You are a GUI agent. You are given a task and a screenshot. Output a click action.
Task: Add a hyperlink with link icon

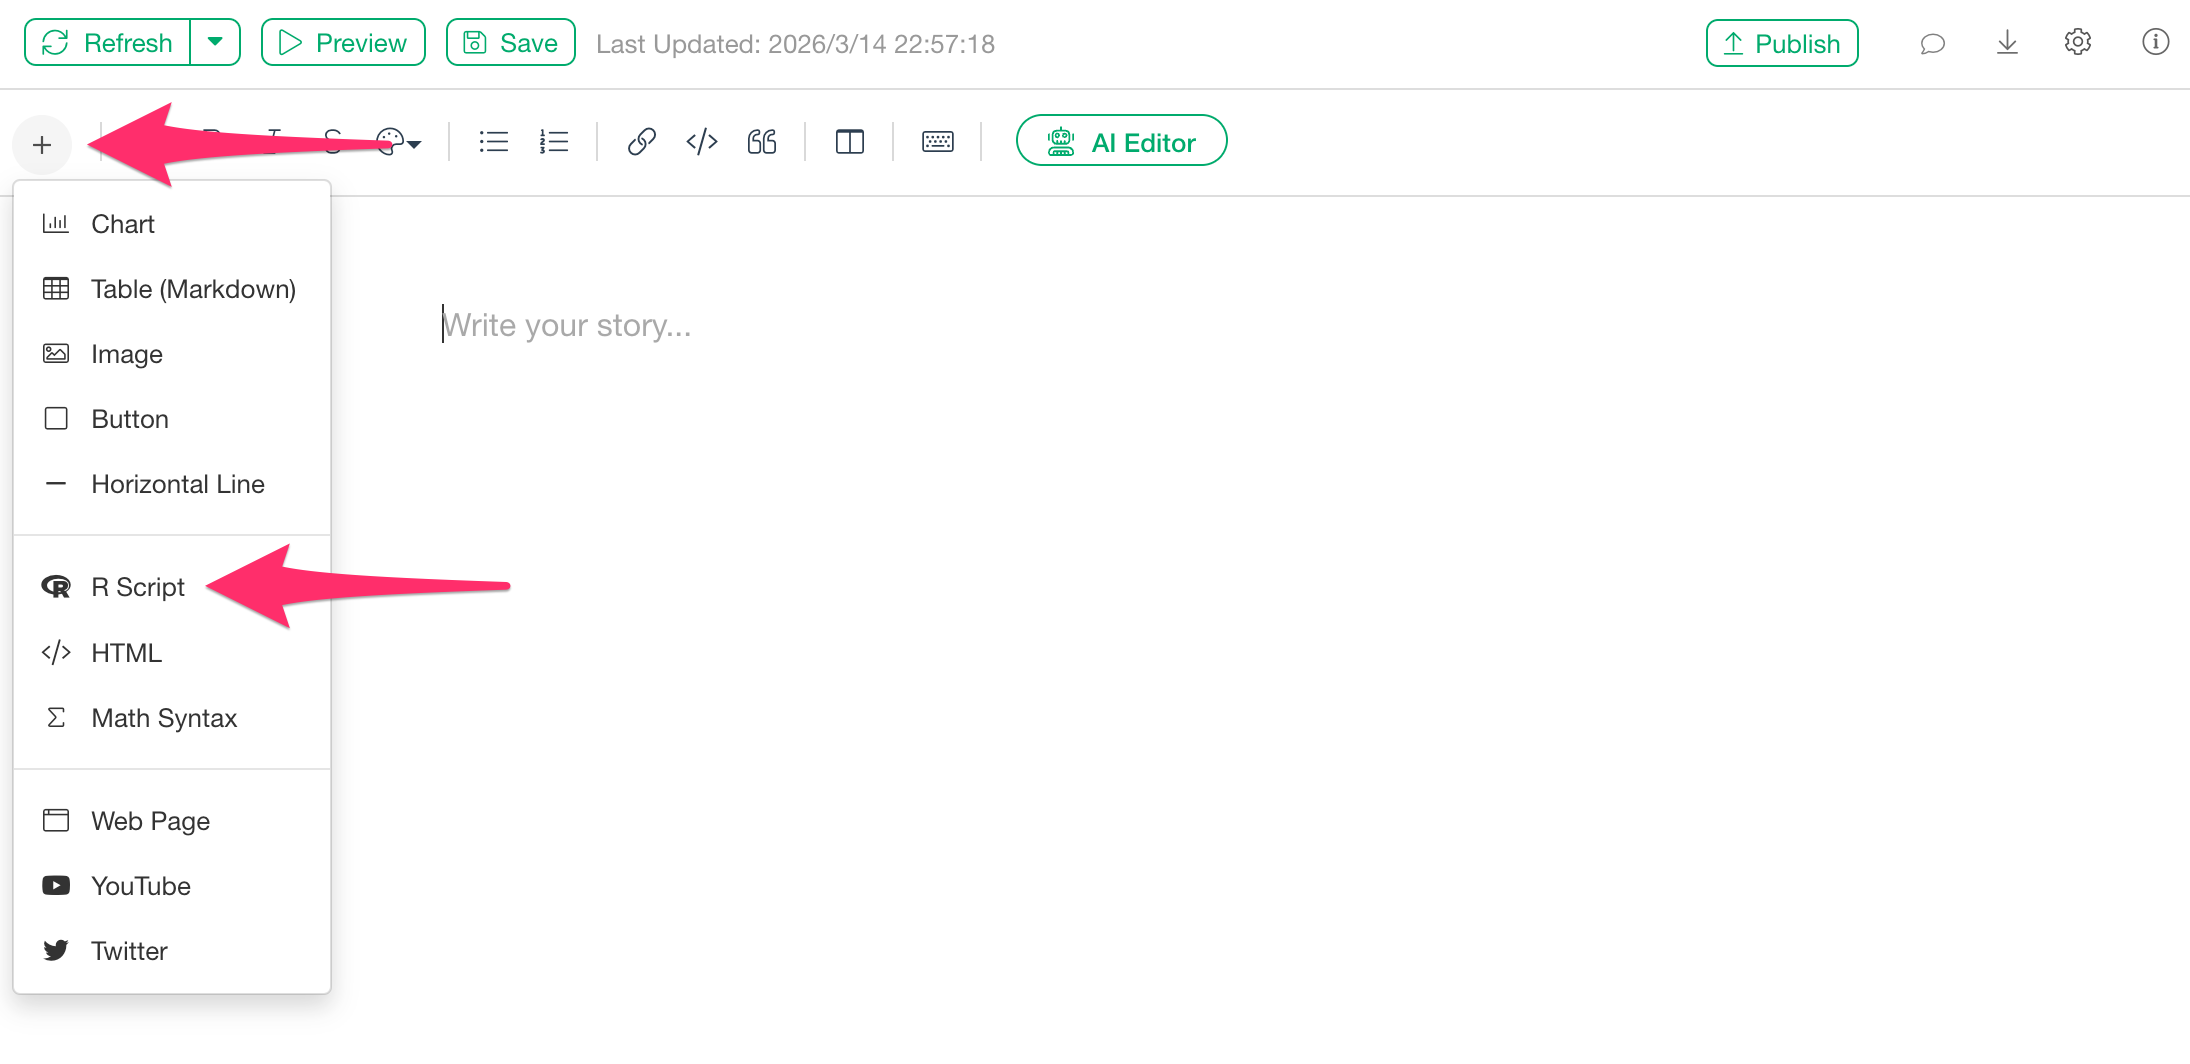641,142
